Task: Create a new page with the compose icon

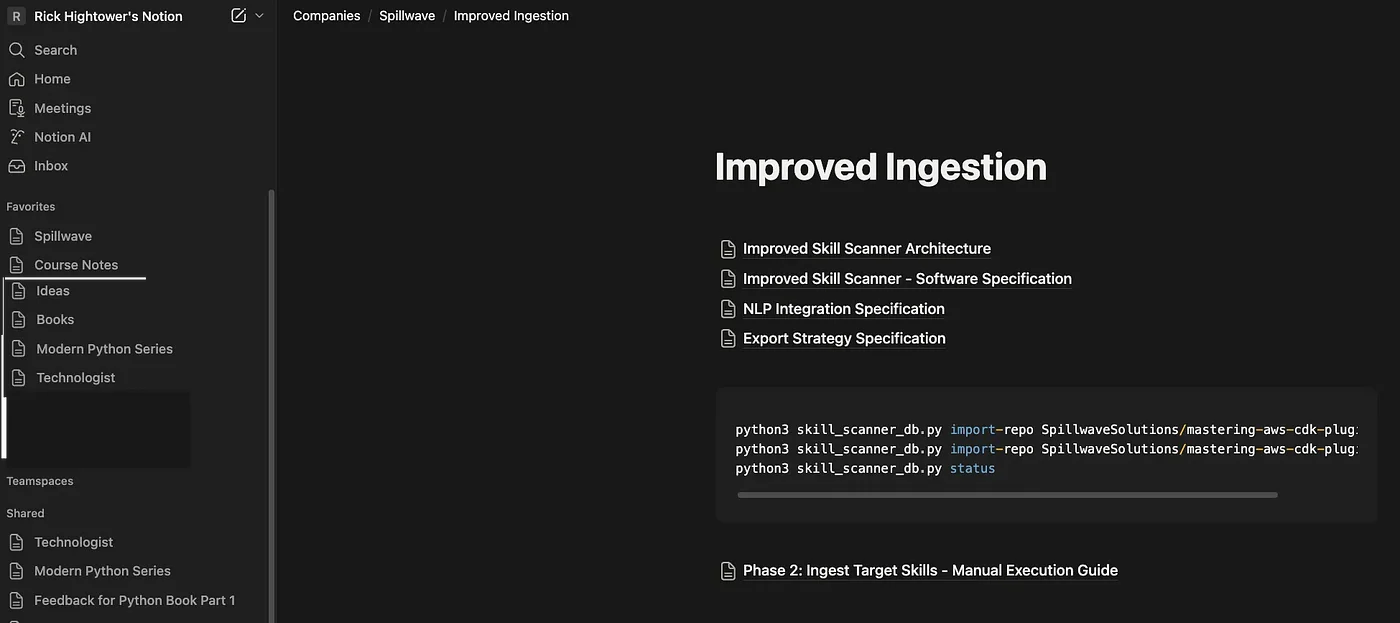Action: [237, 15]
